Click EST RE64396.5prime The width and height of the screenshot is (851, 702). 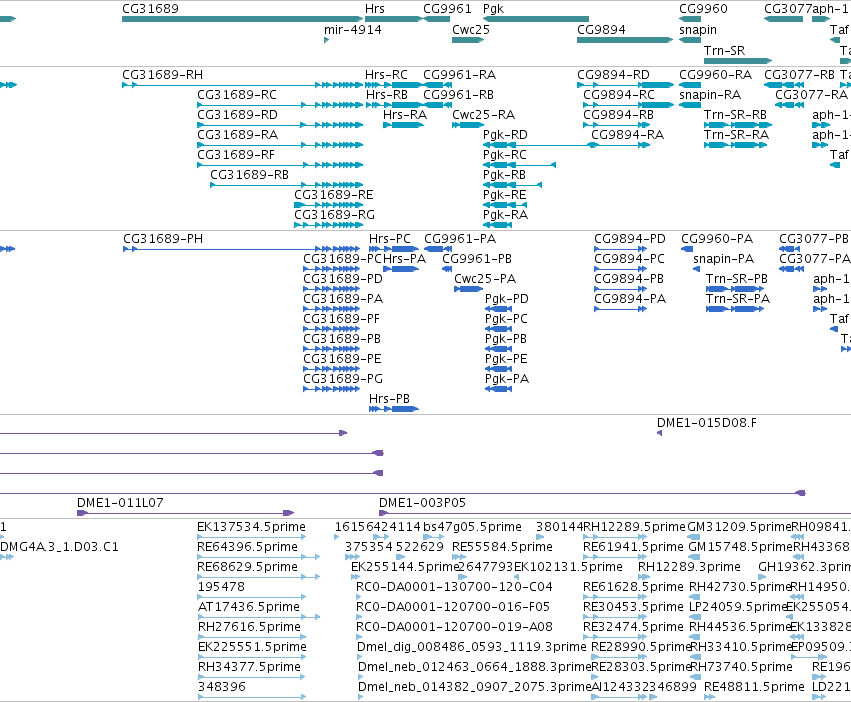tap(258, 557)
